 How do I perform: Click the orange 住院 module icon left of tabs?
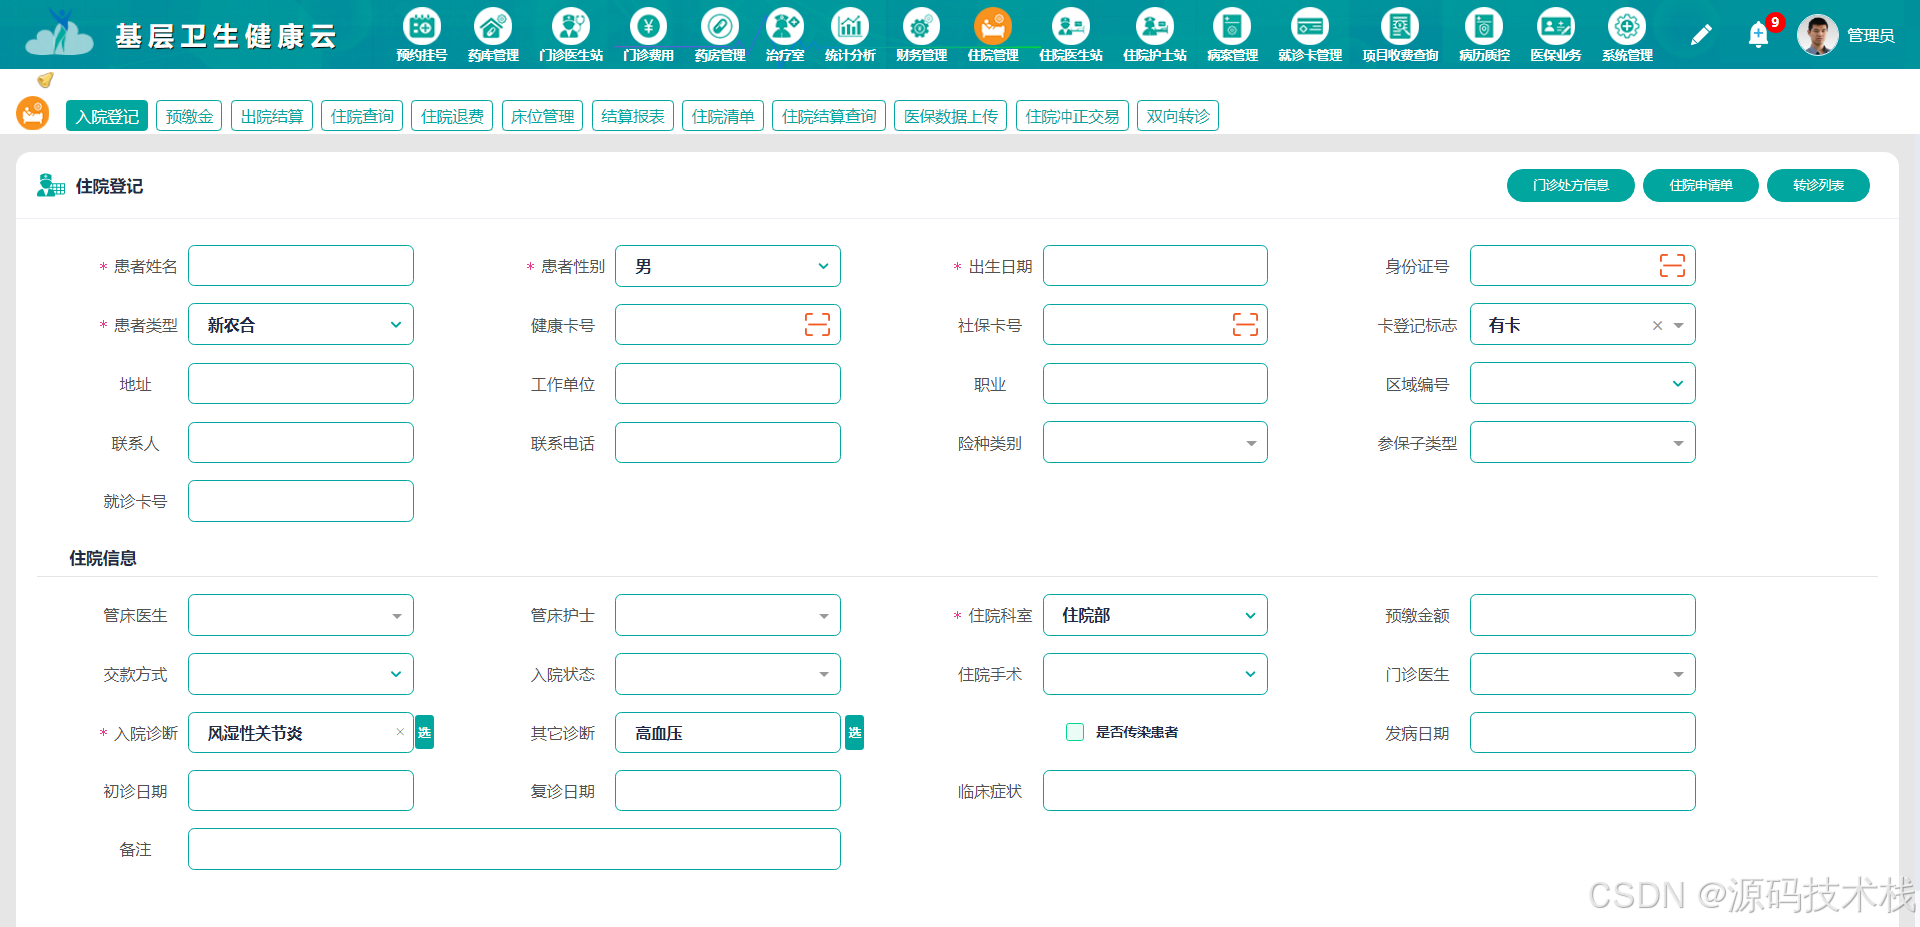pos(33,113)
